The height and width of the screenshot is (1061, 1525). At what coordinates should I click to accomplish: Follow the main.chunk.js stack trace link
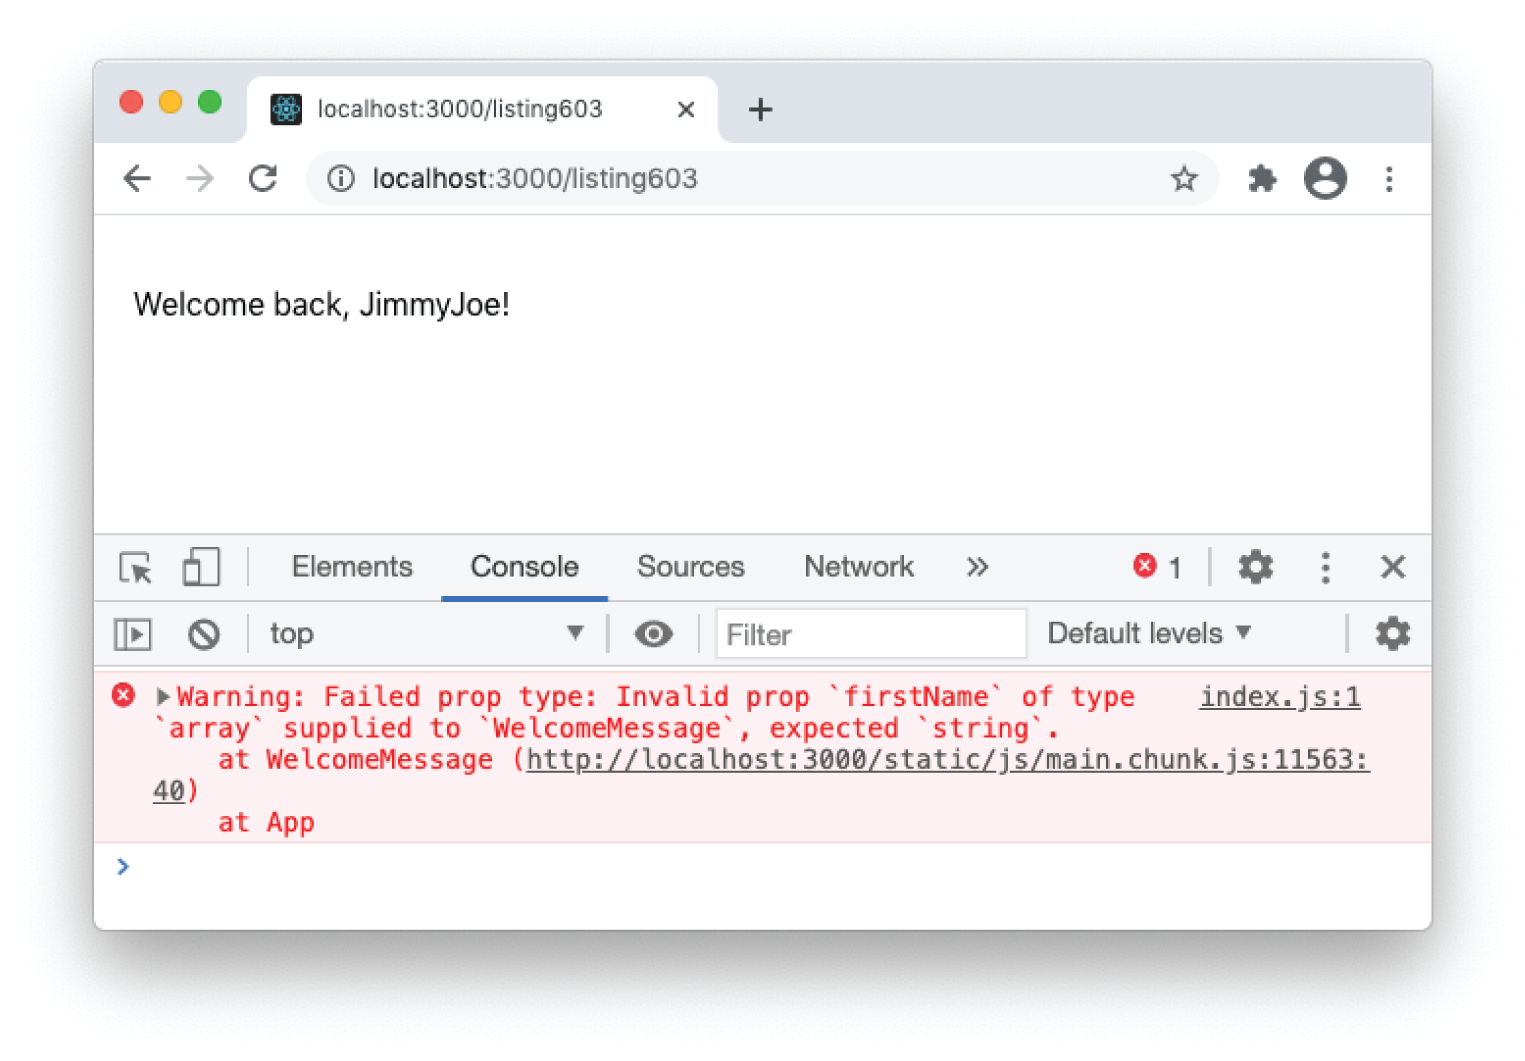click(945, 760)
